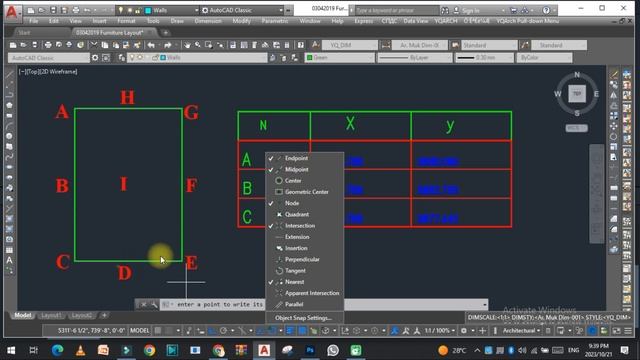Close the command line with X icon

[x=144, y=304]
